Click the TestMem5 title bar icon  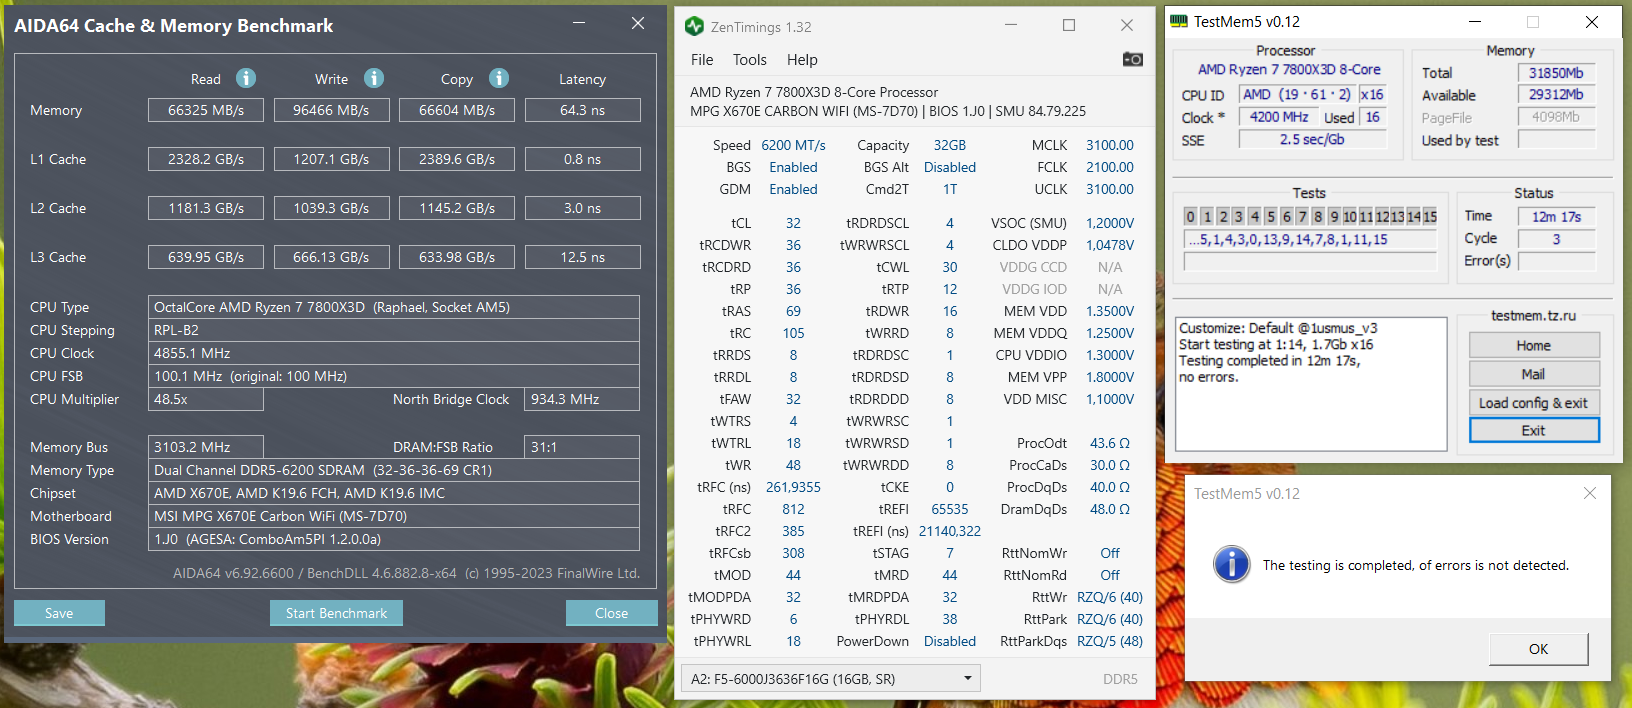(x=1179, y=21)
